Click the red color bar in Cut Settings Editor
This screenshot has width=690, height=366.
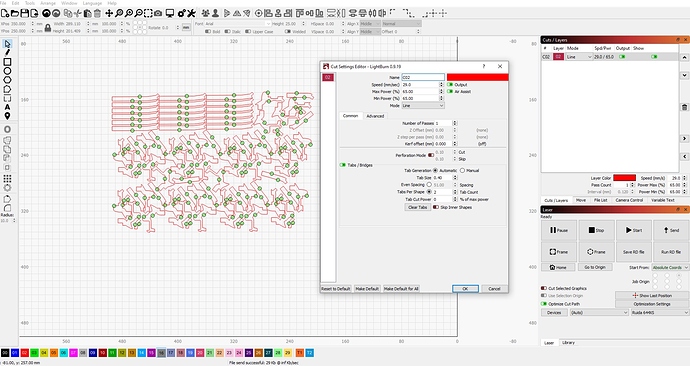[477, 77]
